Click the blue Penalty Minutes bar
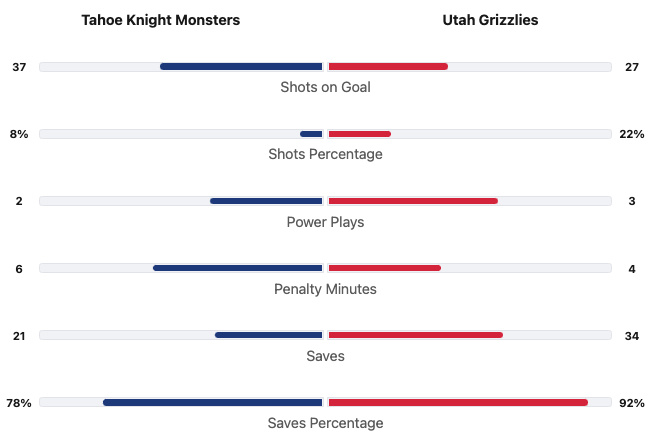The image size is (656, 441). [x=238, y=268]
